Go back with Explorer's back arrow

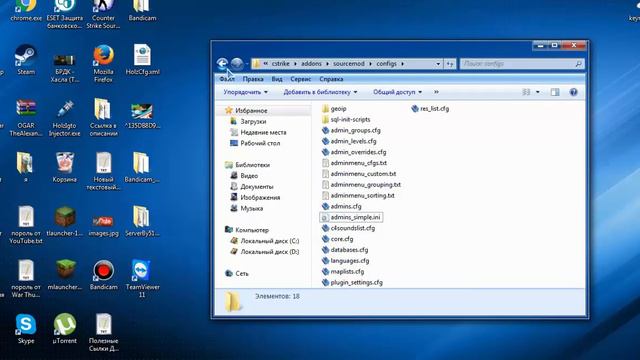[222, 64]
